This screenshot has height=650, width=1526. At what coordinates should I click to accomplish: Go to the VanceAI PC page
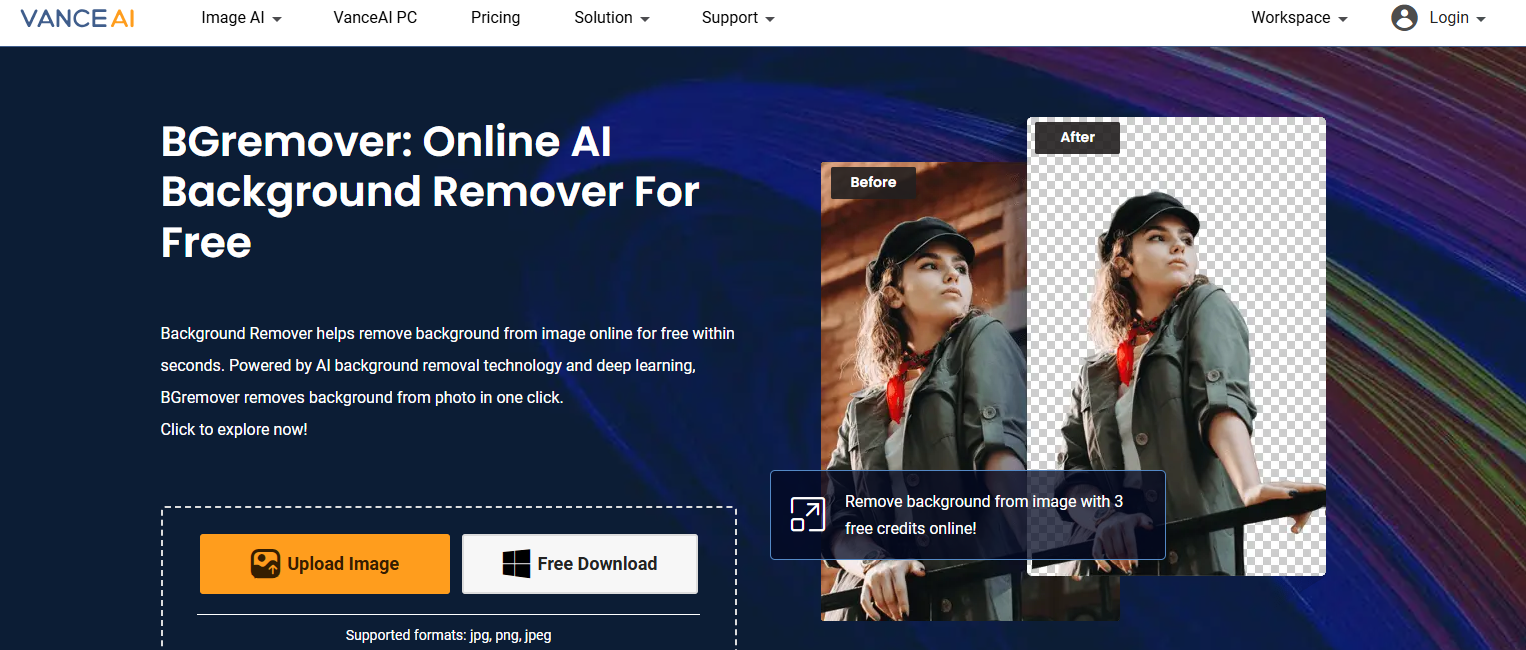pyautogui.click(x=375, y=18)
